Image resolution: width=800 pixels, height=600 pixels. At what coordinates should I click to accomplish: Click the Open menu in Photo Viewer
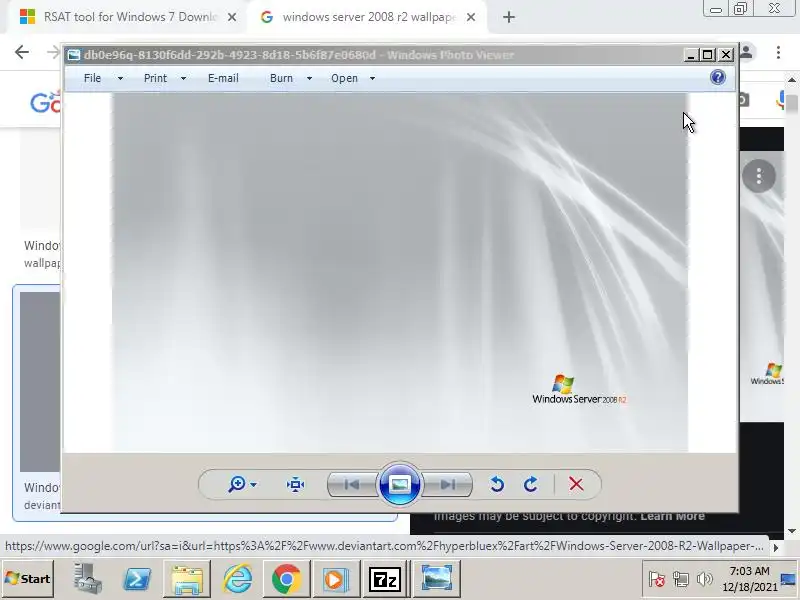click(344, 78)
